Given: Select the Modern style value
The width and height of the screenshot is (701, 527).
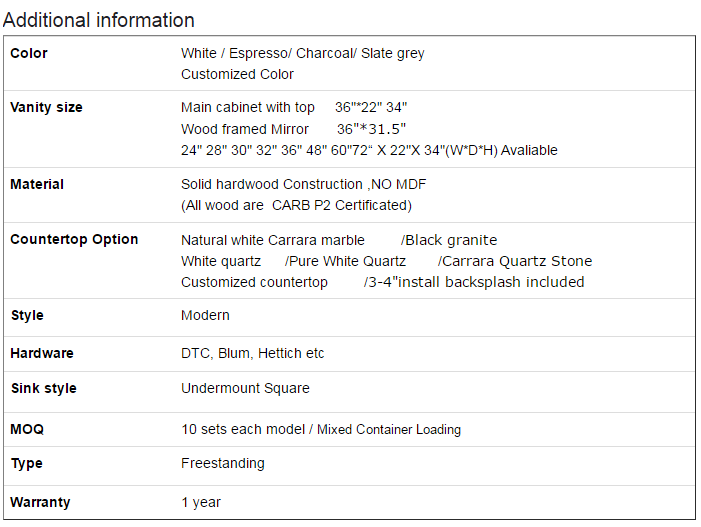Looking at the screenshot, I should (x=205, y=315).
